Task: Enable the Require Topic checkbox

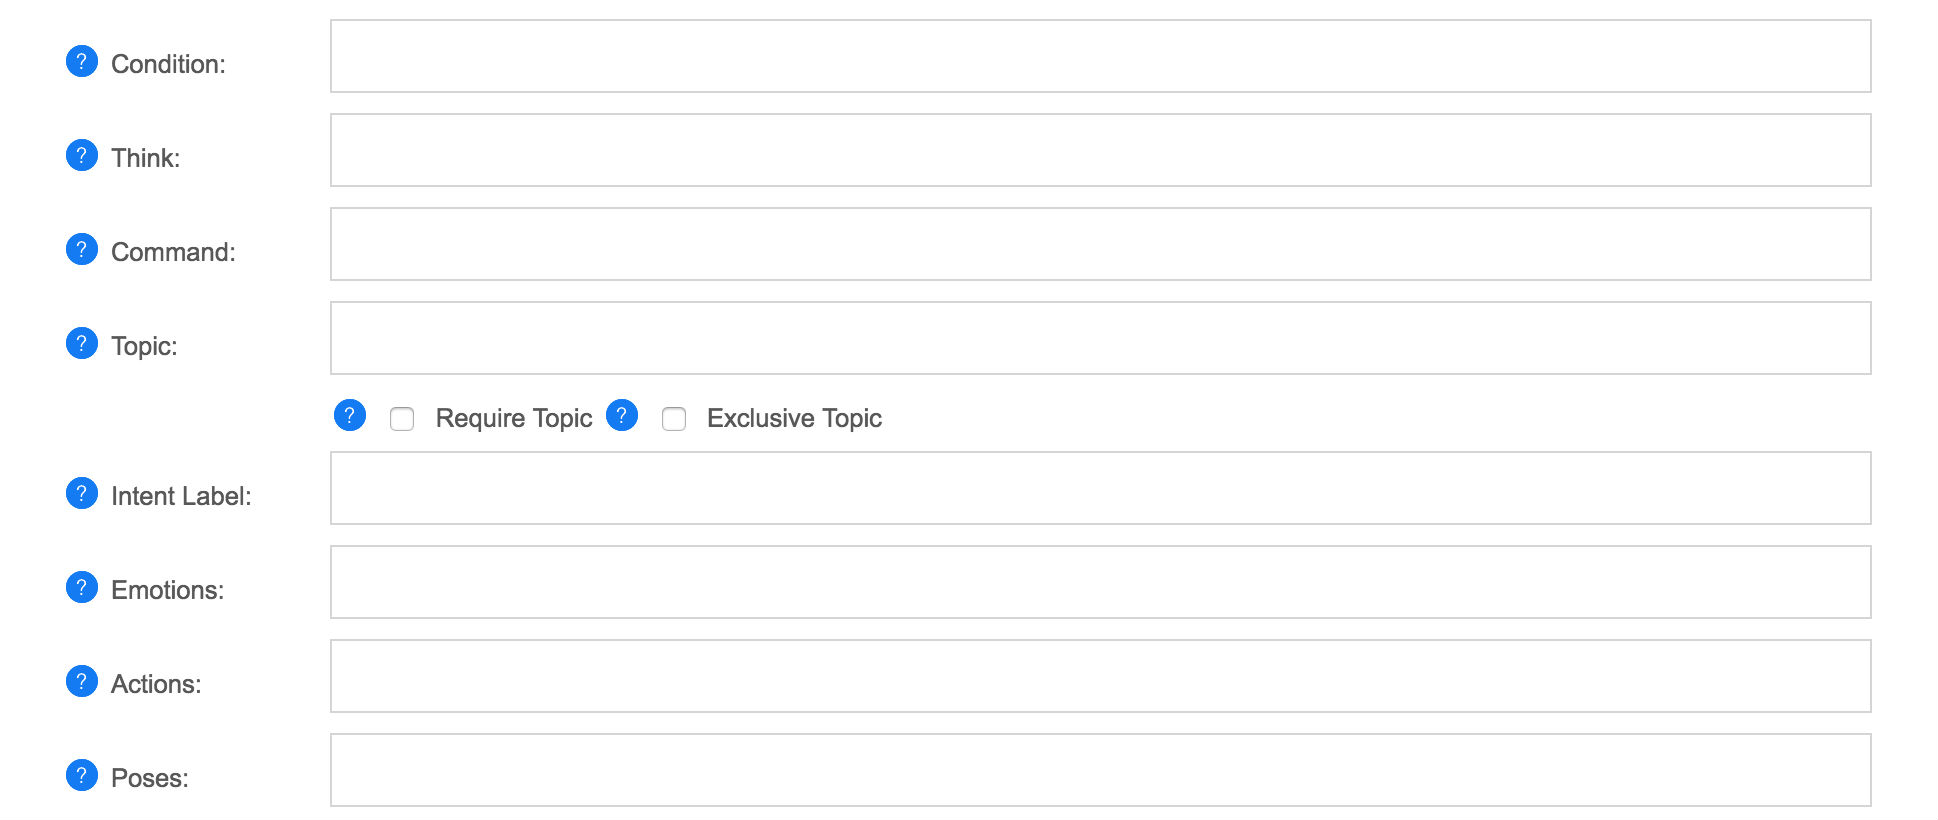Action: point(402,419)
